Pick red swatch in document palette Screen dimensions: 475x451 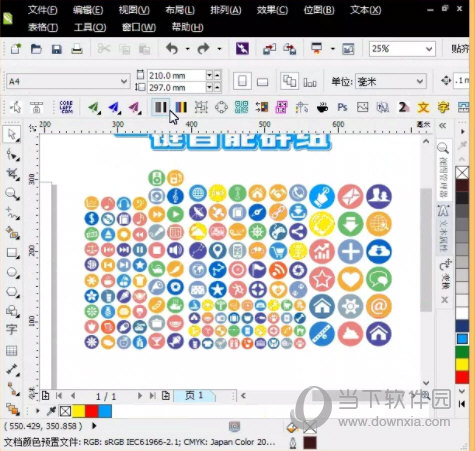(92, 411)
